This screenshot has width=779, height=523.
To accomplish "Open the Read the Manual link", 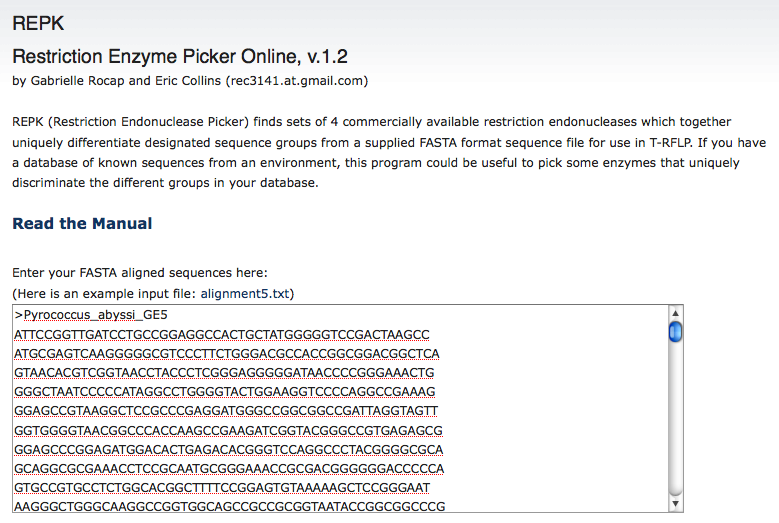I will point(82,224).
